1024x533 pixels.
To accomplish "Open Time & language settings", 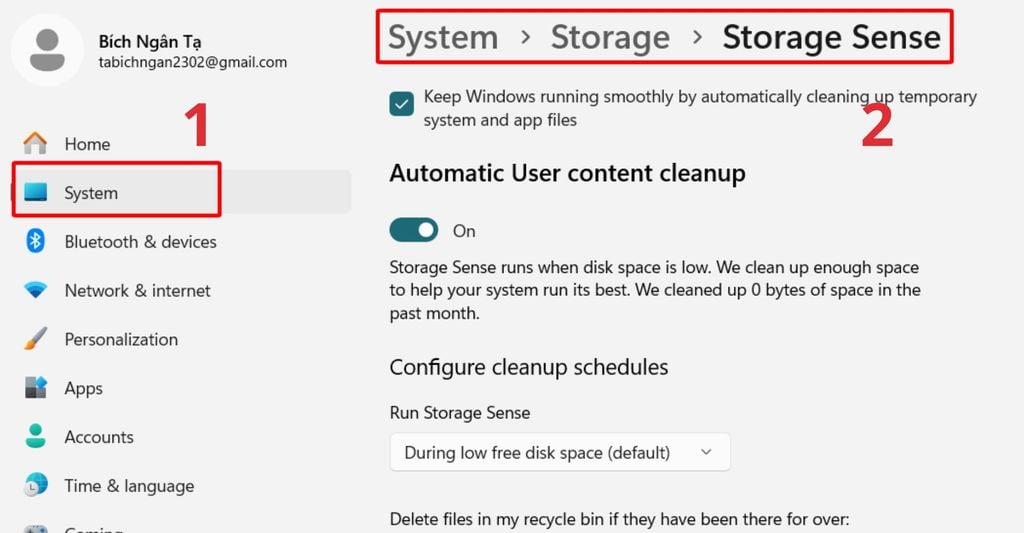I will pos(181,485).
